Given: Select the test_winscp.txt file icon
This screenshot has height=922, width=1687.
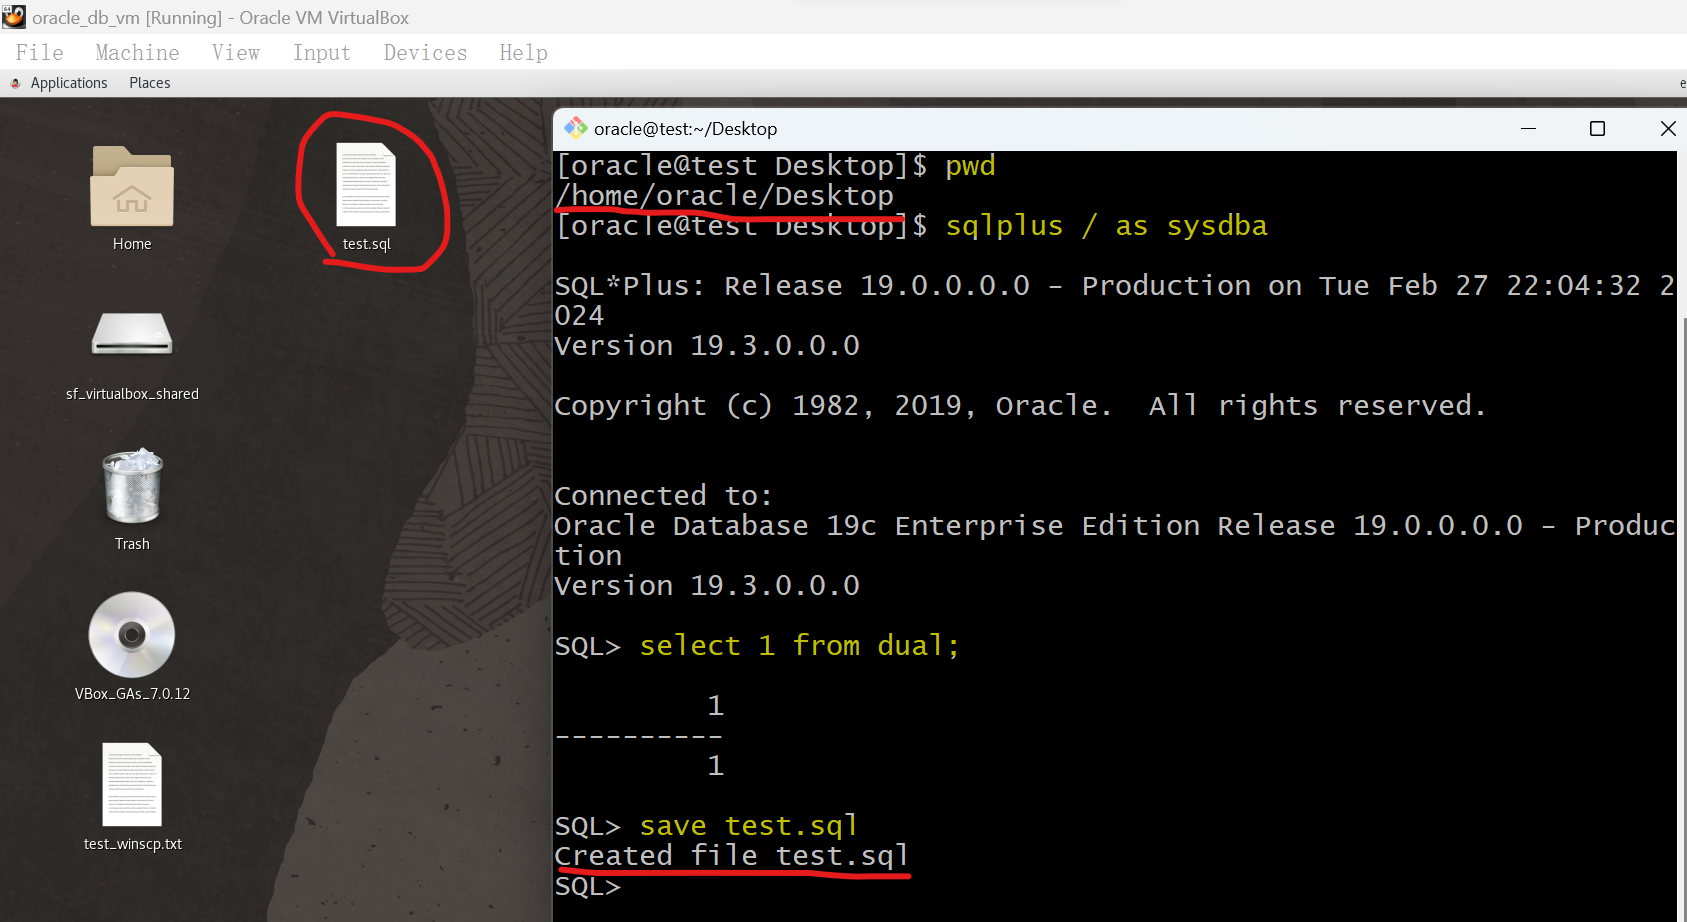Looking at the screenshot, I should pyautogui.click(x=132, y=785).
